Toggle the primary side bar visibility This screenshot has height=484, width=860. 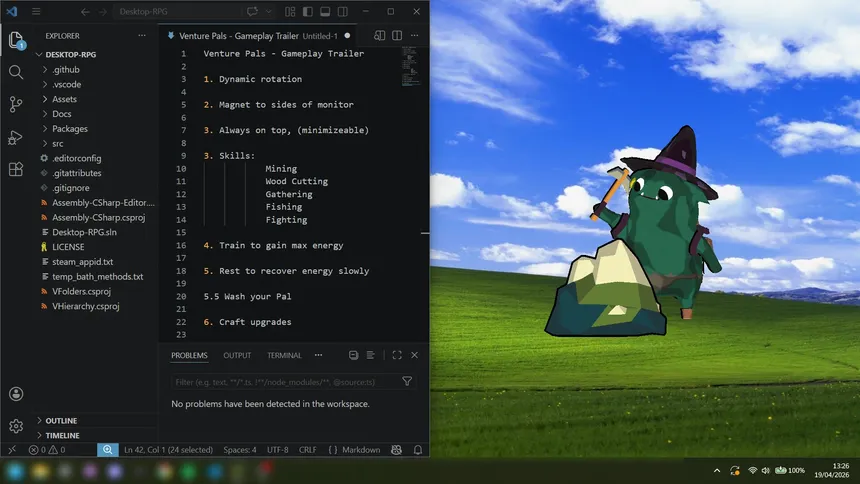[x=308, y=12]
